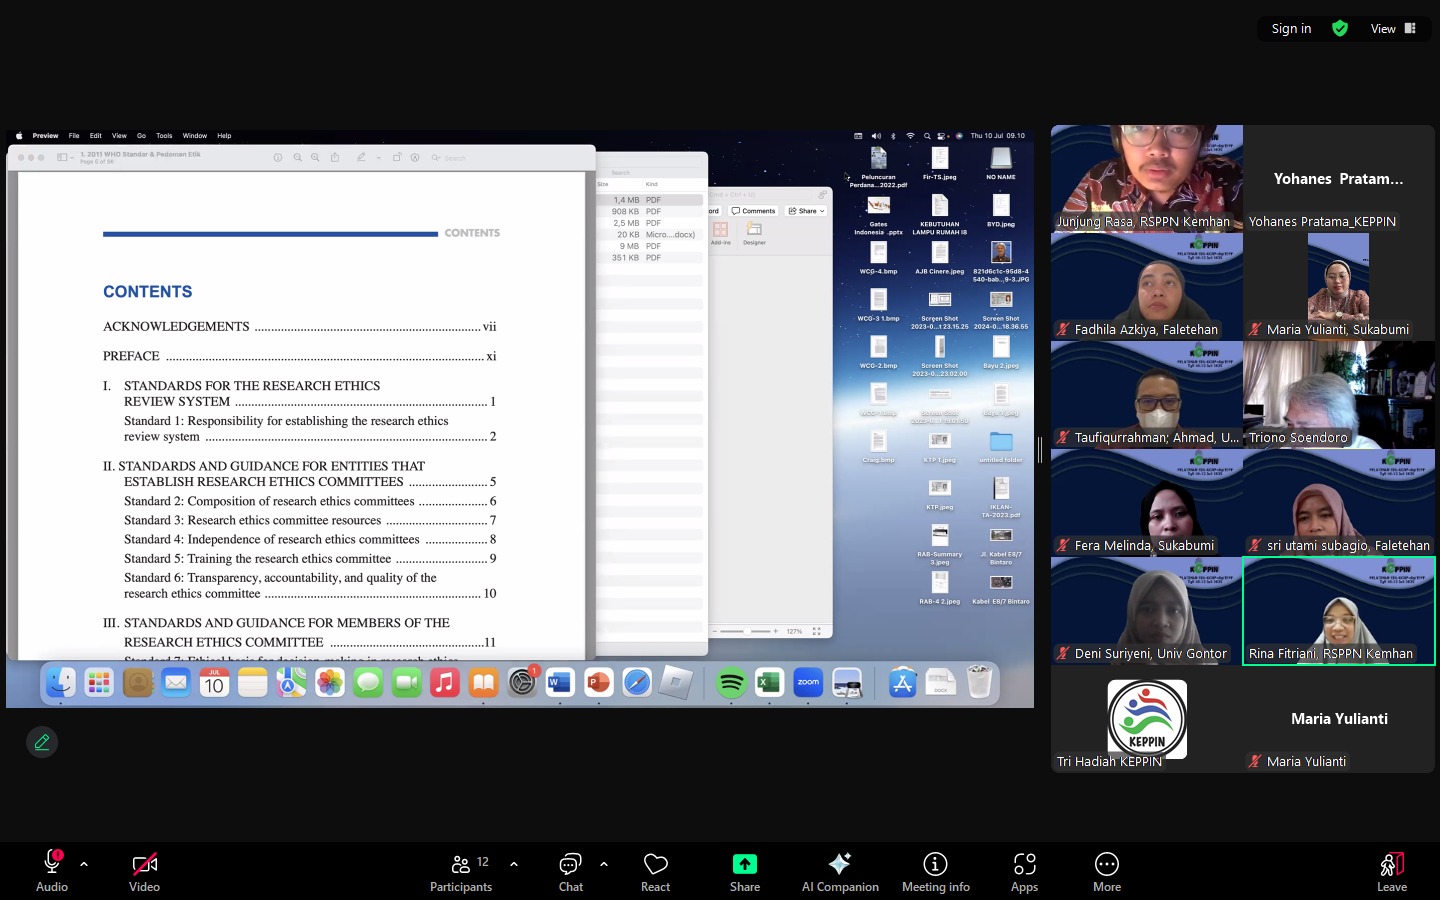Unmute the microphone with Audio button
The image size is (1440, 900).
tap(52, 870)
